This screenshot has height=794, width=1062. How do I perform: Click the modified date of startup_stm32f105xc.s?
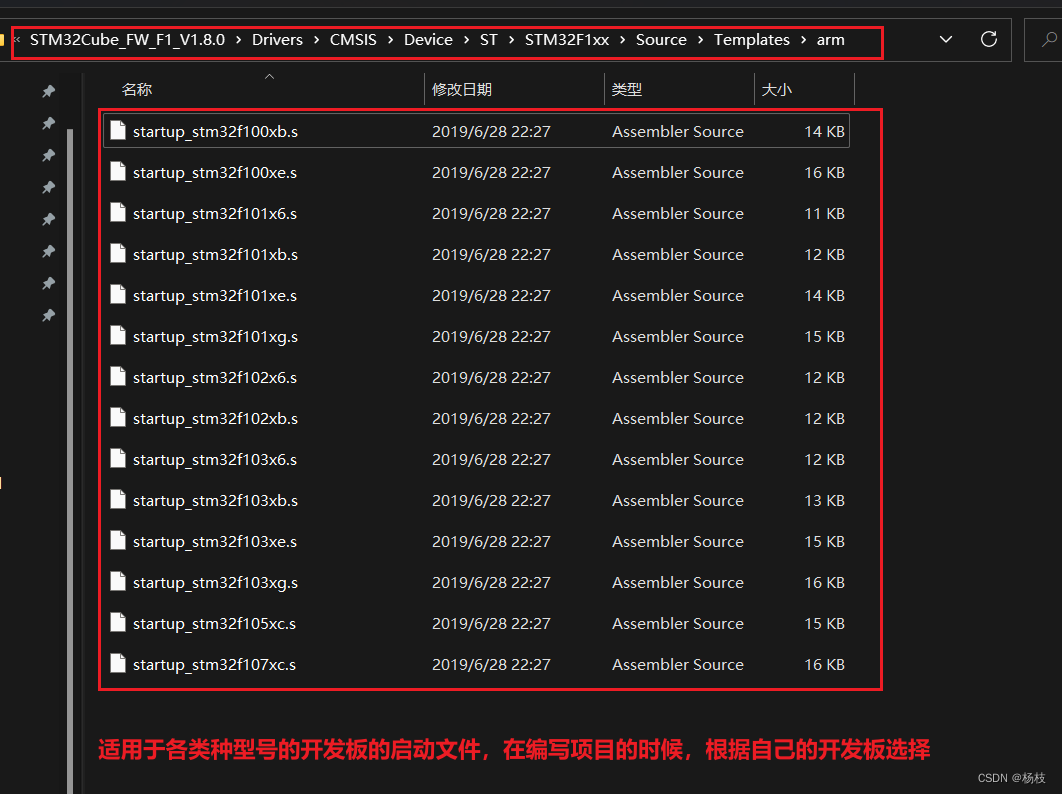[x=491, y=623]
